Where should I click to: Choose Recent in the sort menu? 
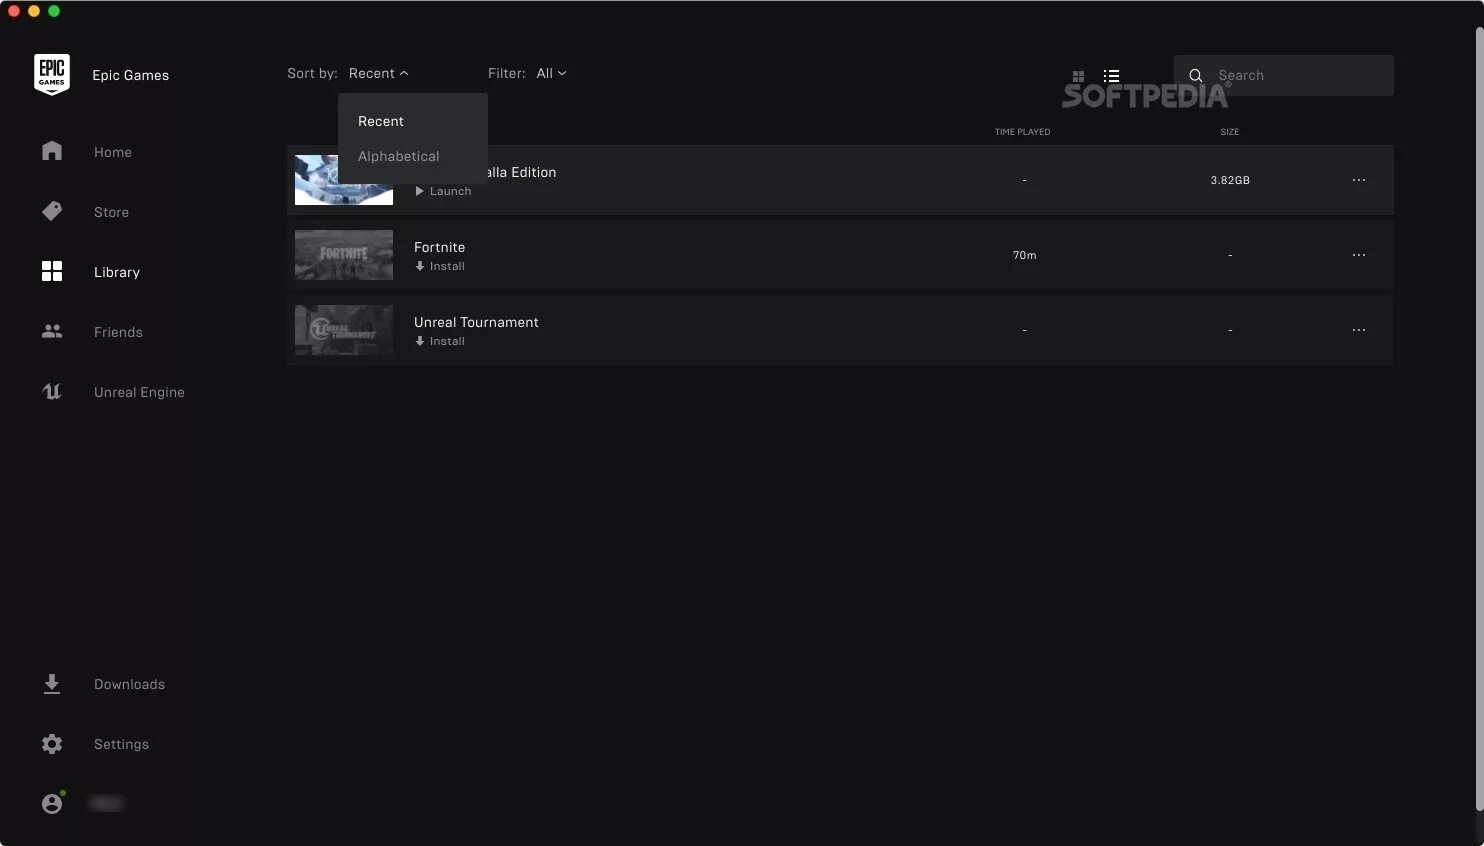pyautogui.click(x=381, y=121)
